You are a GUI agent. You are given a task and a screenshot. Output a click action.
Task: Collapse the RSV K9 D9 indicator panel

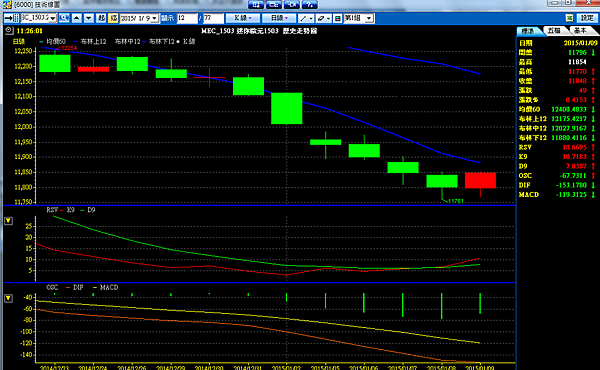click(8, 221)
